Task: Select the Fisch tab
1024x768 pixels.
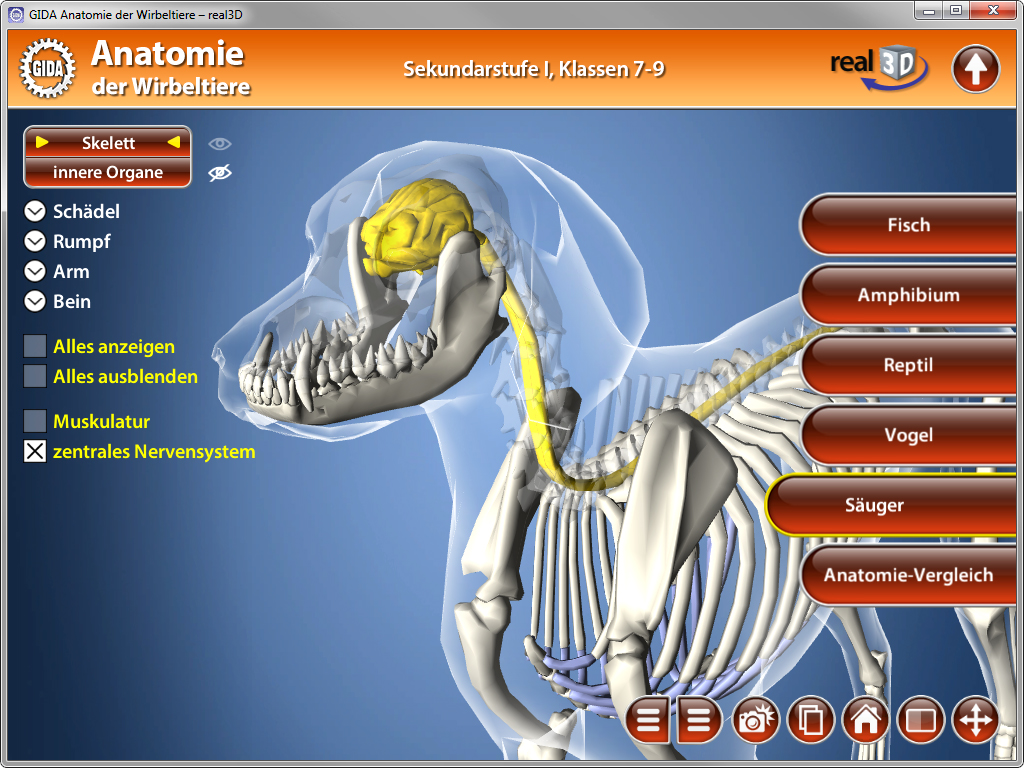Action: pos(908,225)
